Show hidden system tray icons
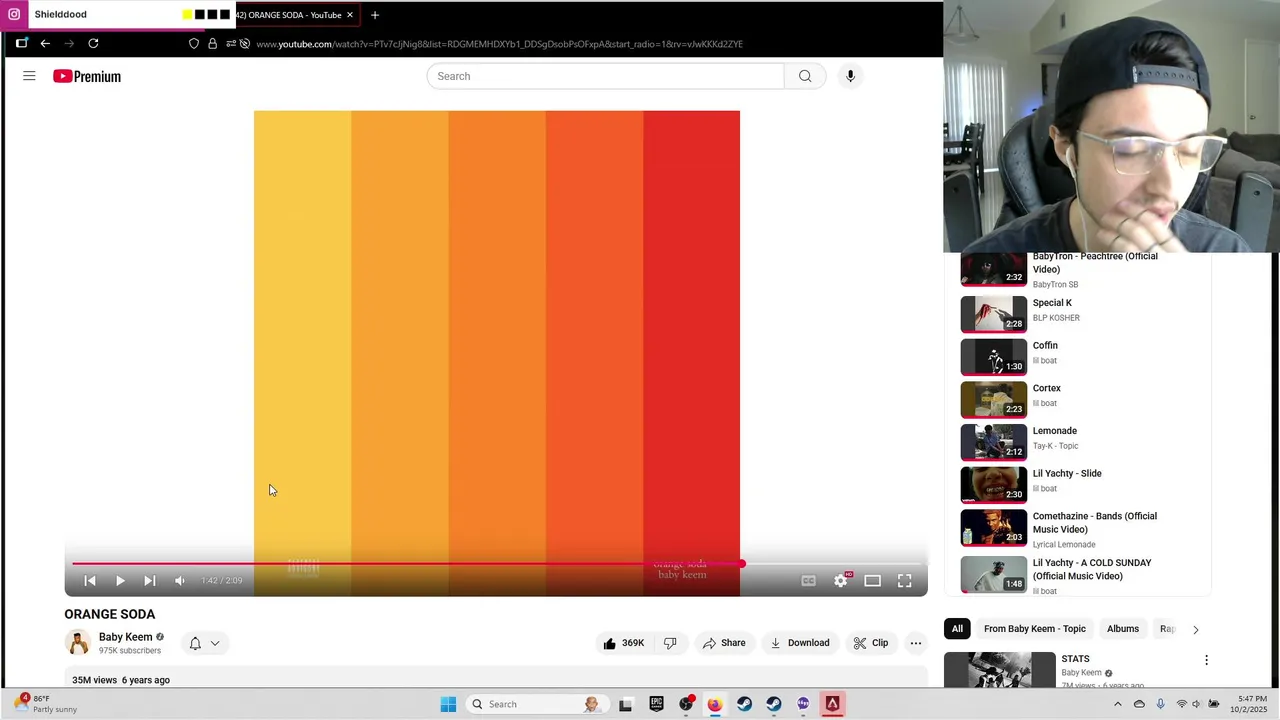This screenshot has width=1280, height=720. (x=1118, y=704)
